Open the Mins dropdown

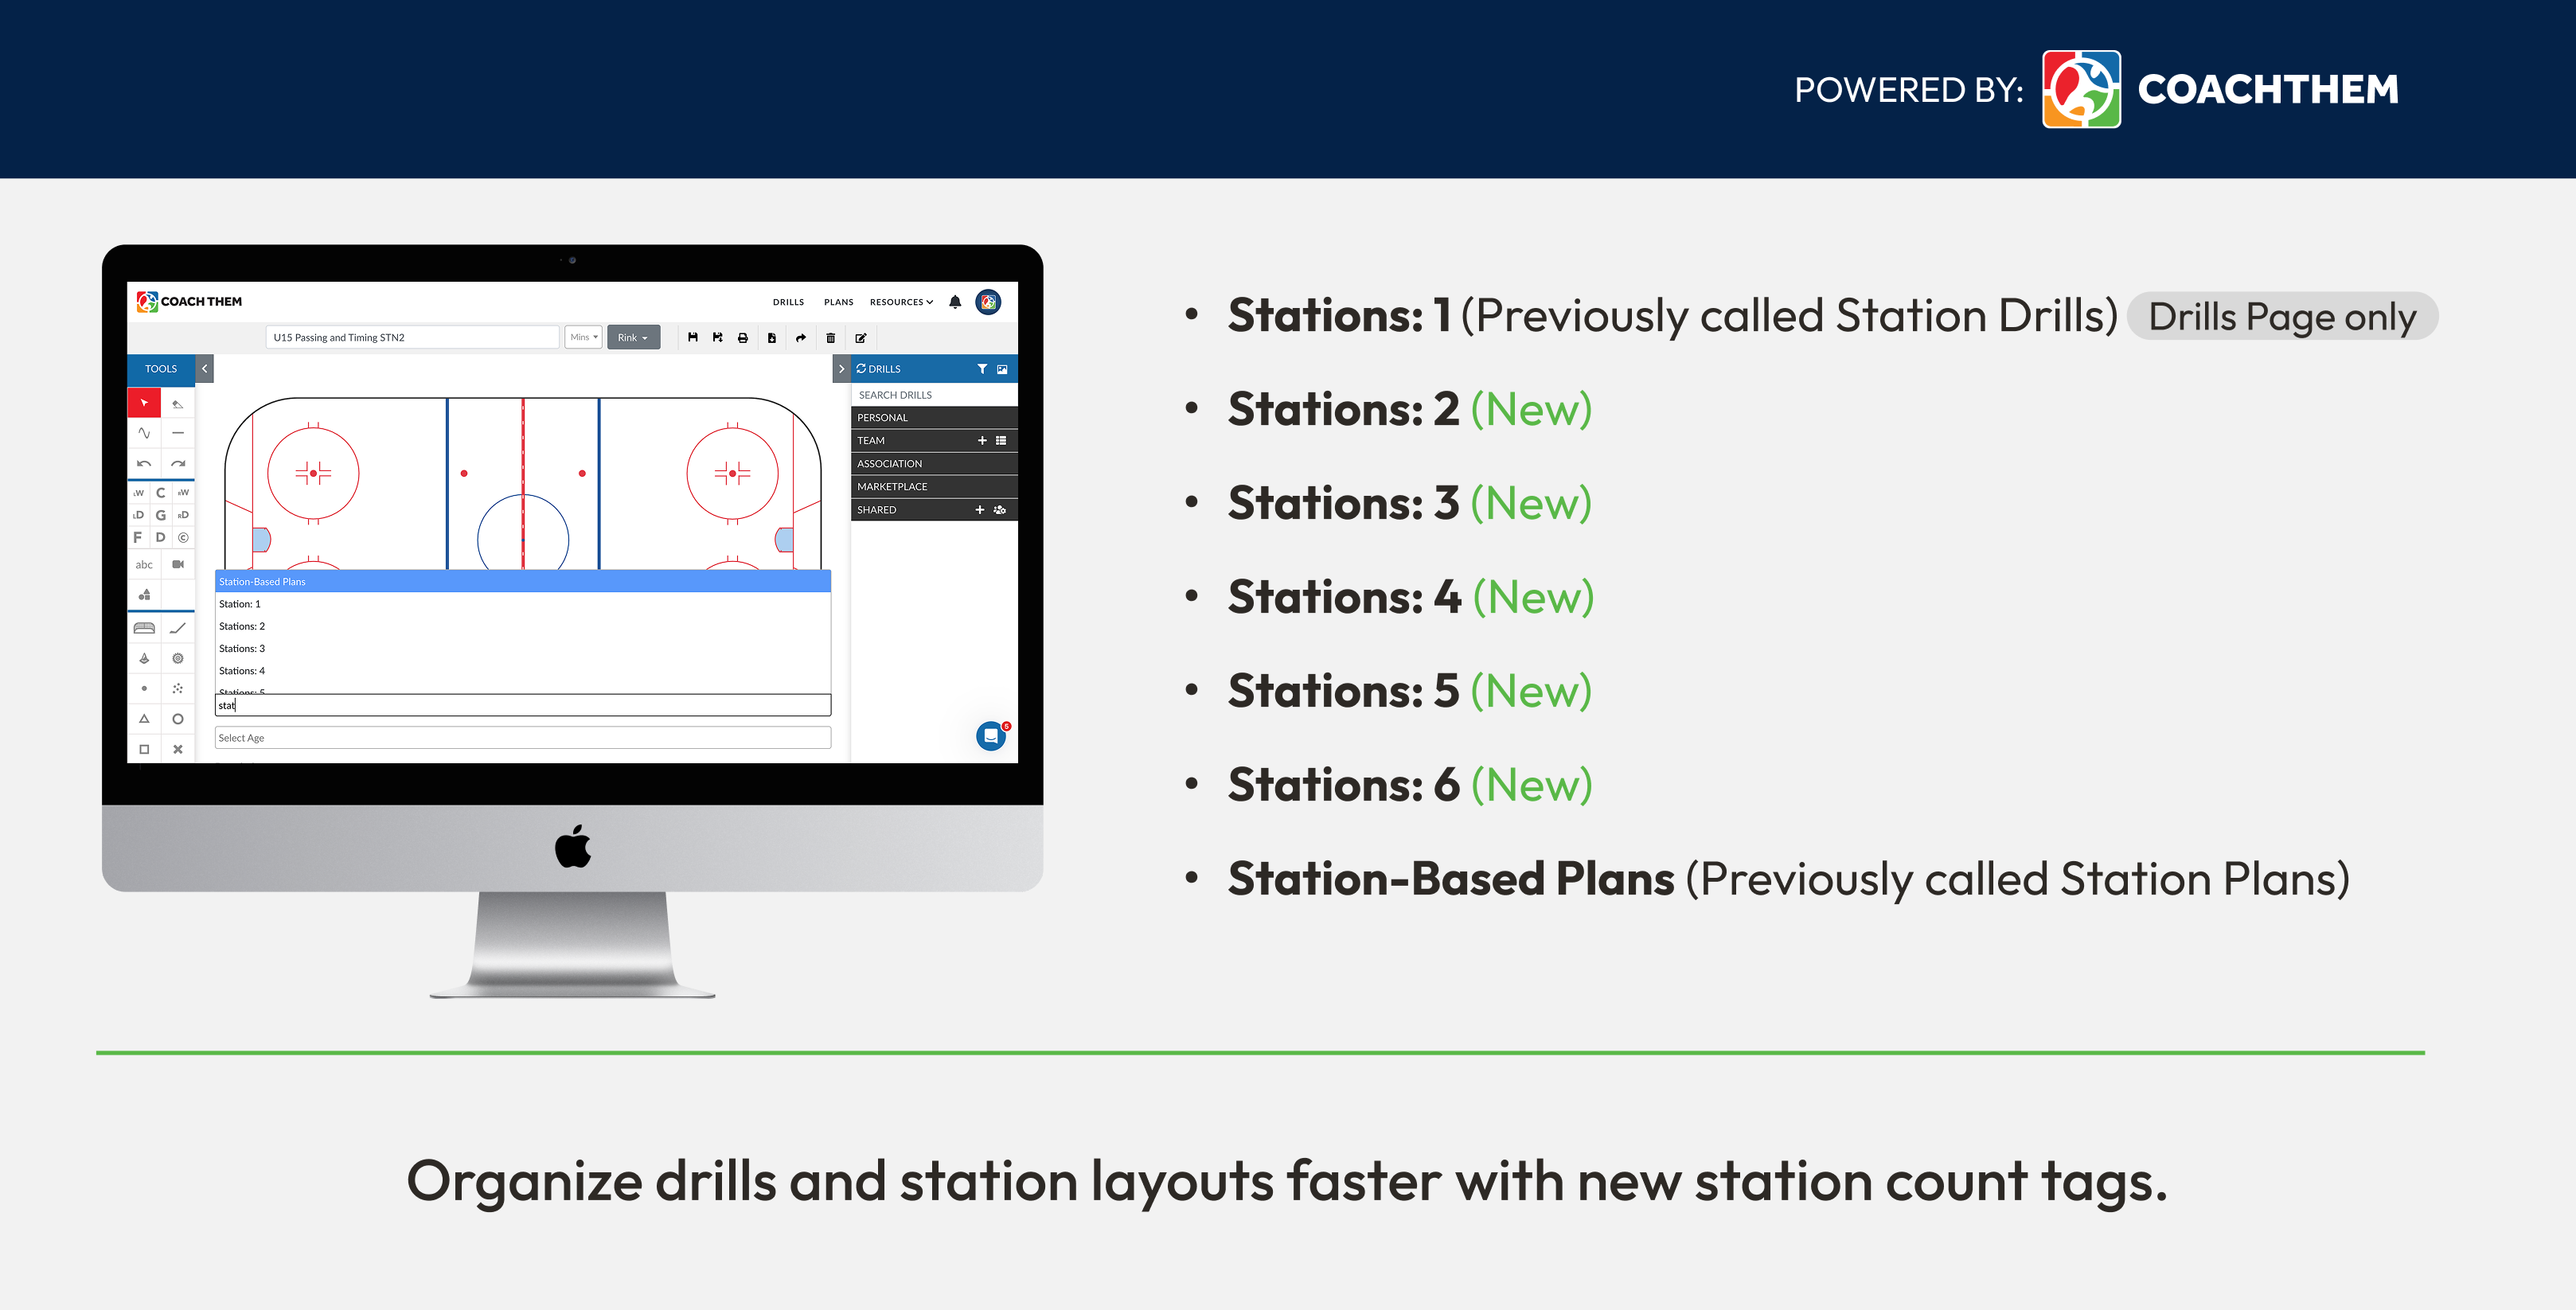(583, 337)
